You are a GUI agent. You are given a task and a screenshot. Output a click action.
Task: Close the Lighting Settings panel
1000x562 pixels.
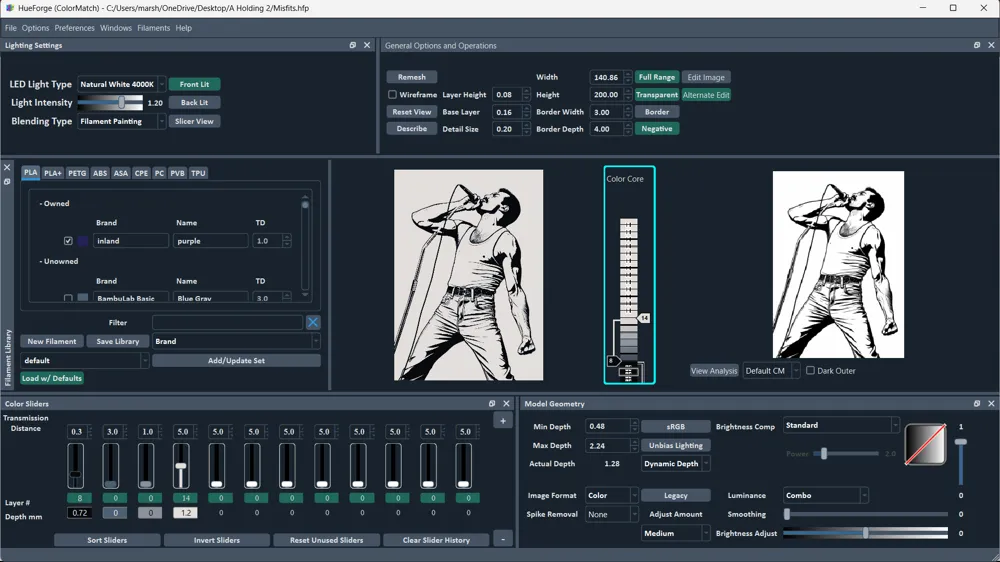coord(367,45)
